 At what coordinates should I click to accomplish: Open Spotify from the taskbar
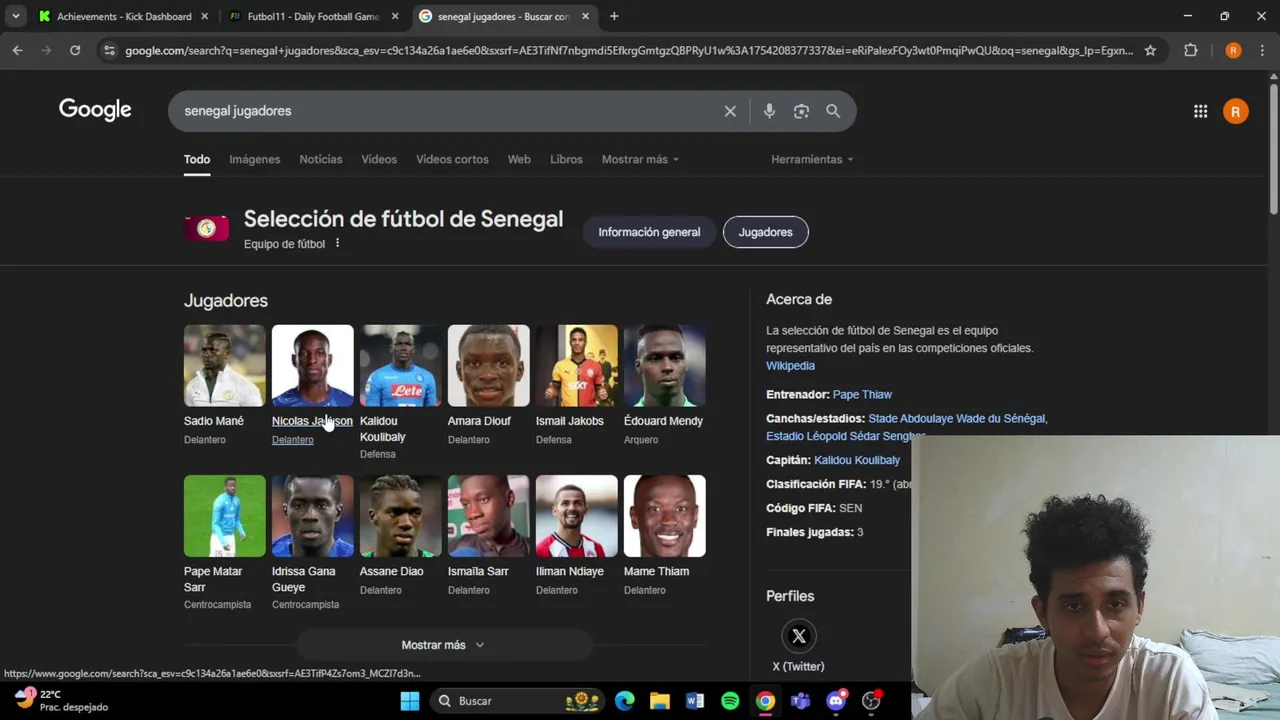click(x=730, y=701)
